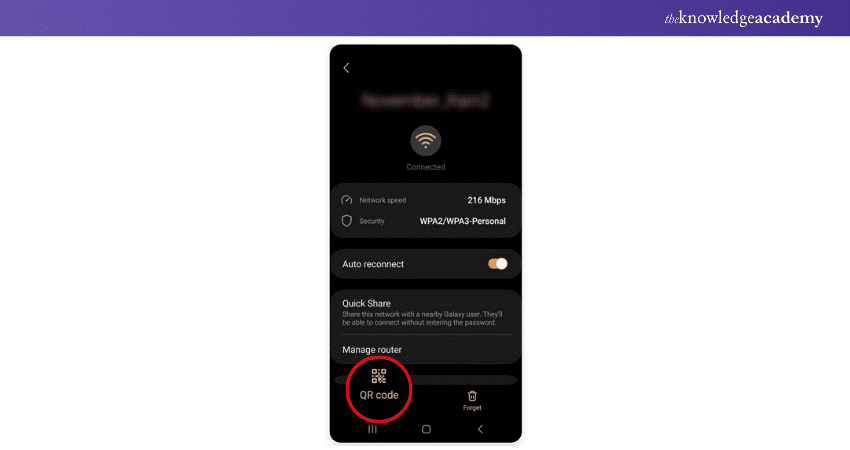This screenshot has height=450, width=850.
Task: Open recent apps from navigation bar
Action: pos(372,429)
